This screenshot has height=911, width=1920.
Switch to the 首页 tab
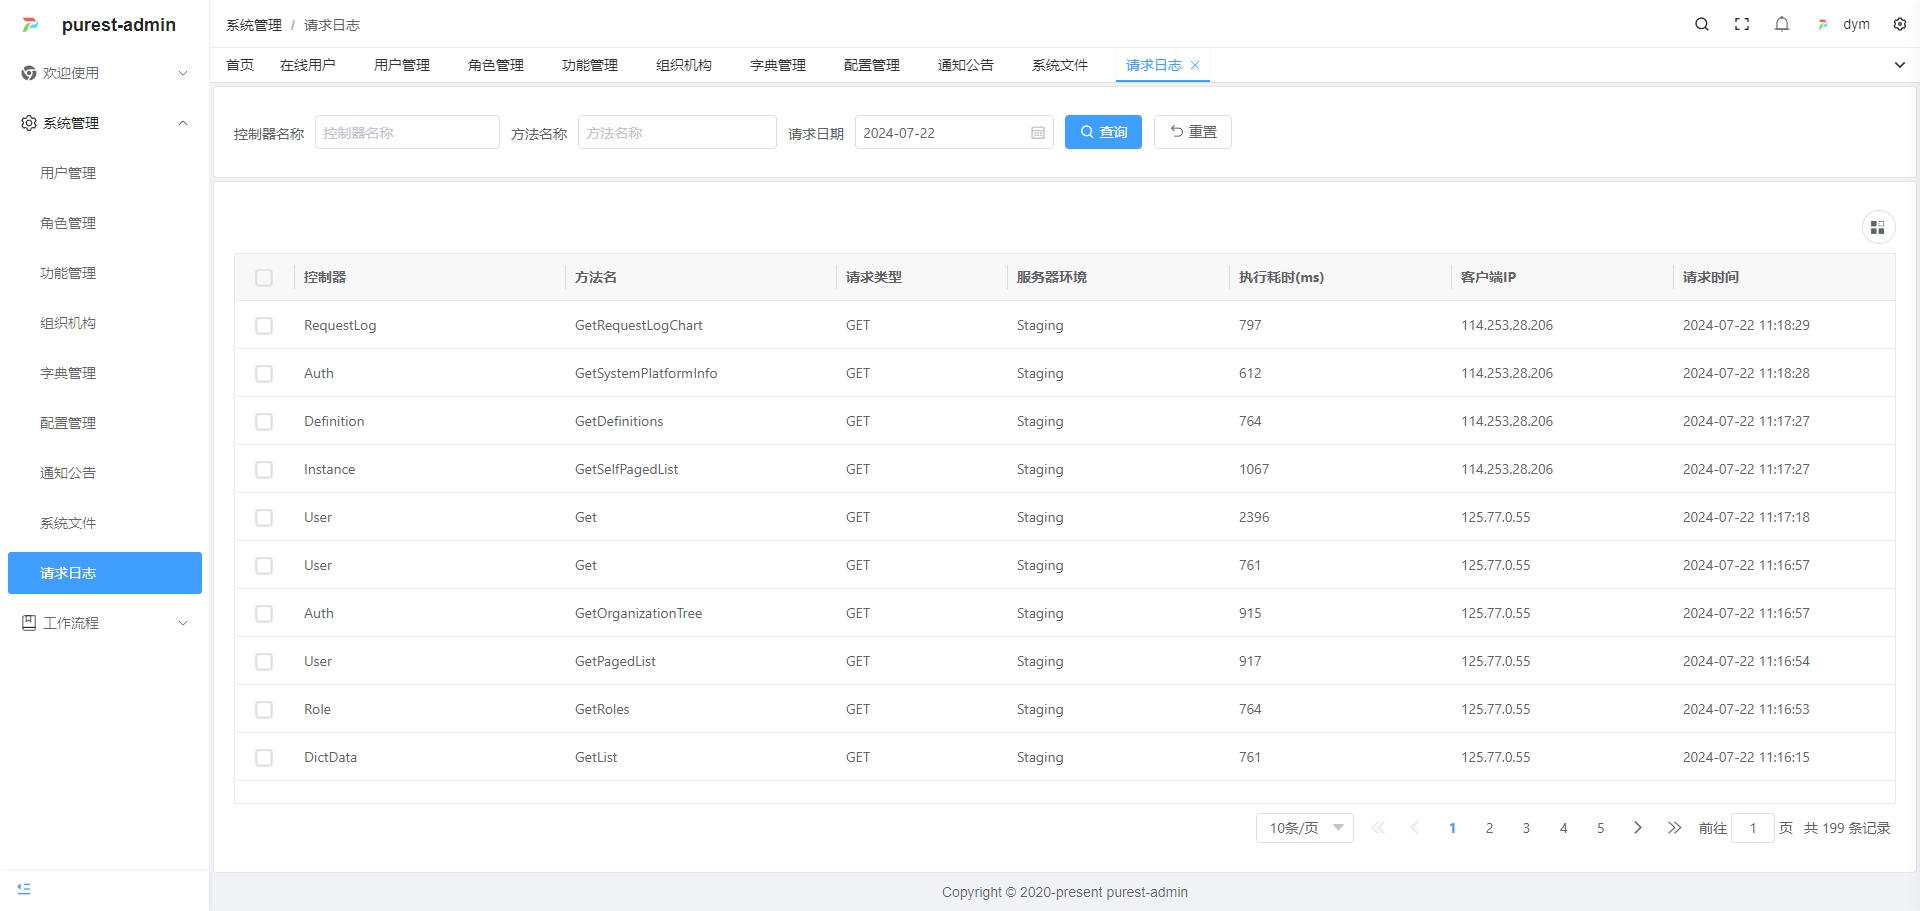240,65
